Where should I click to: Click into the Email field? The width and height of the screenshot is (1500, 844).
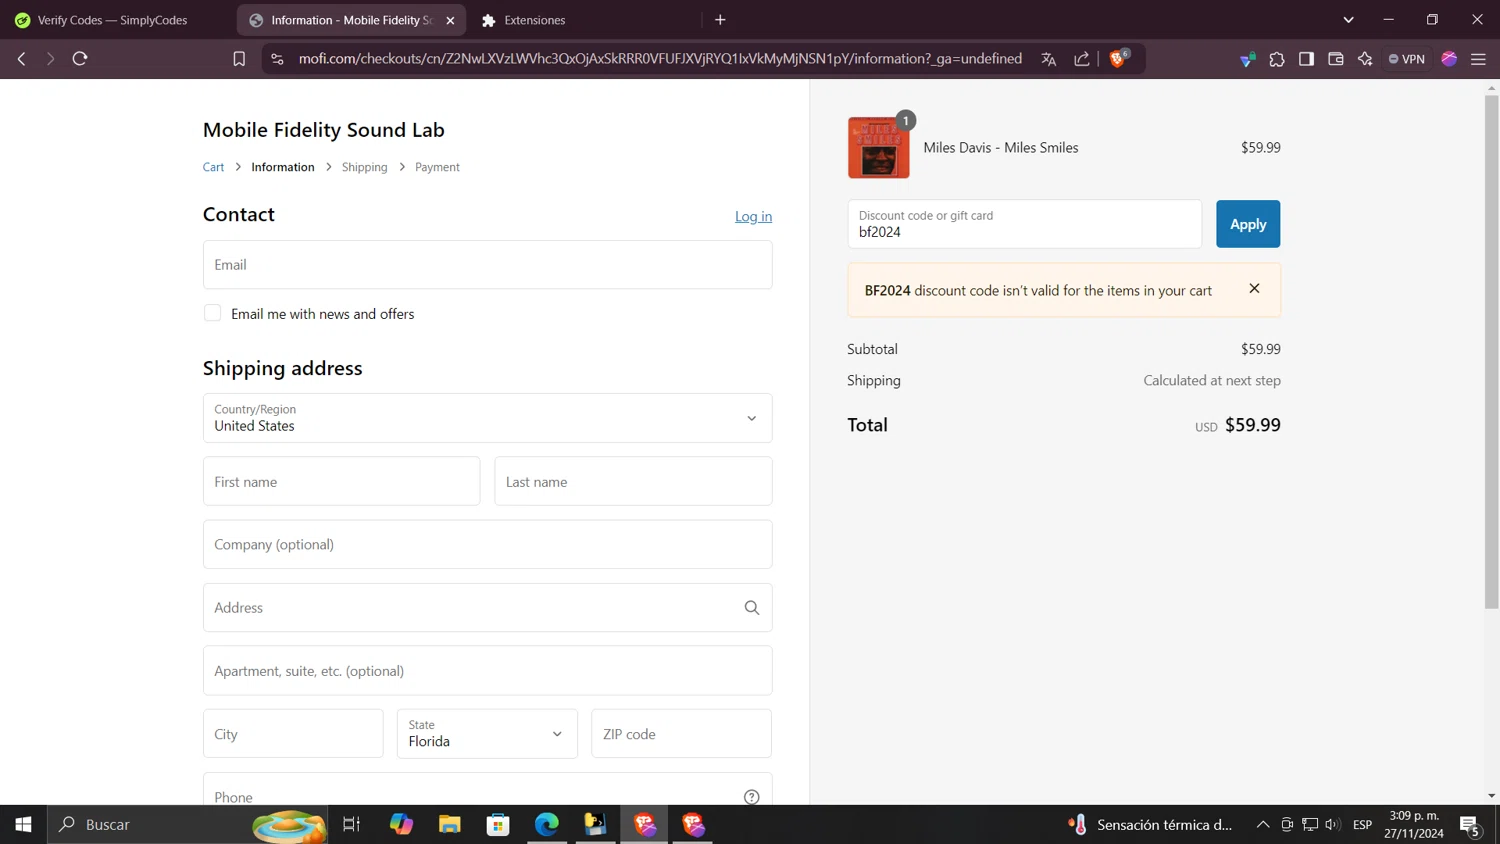click(487, 265)
